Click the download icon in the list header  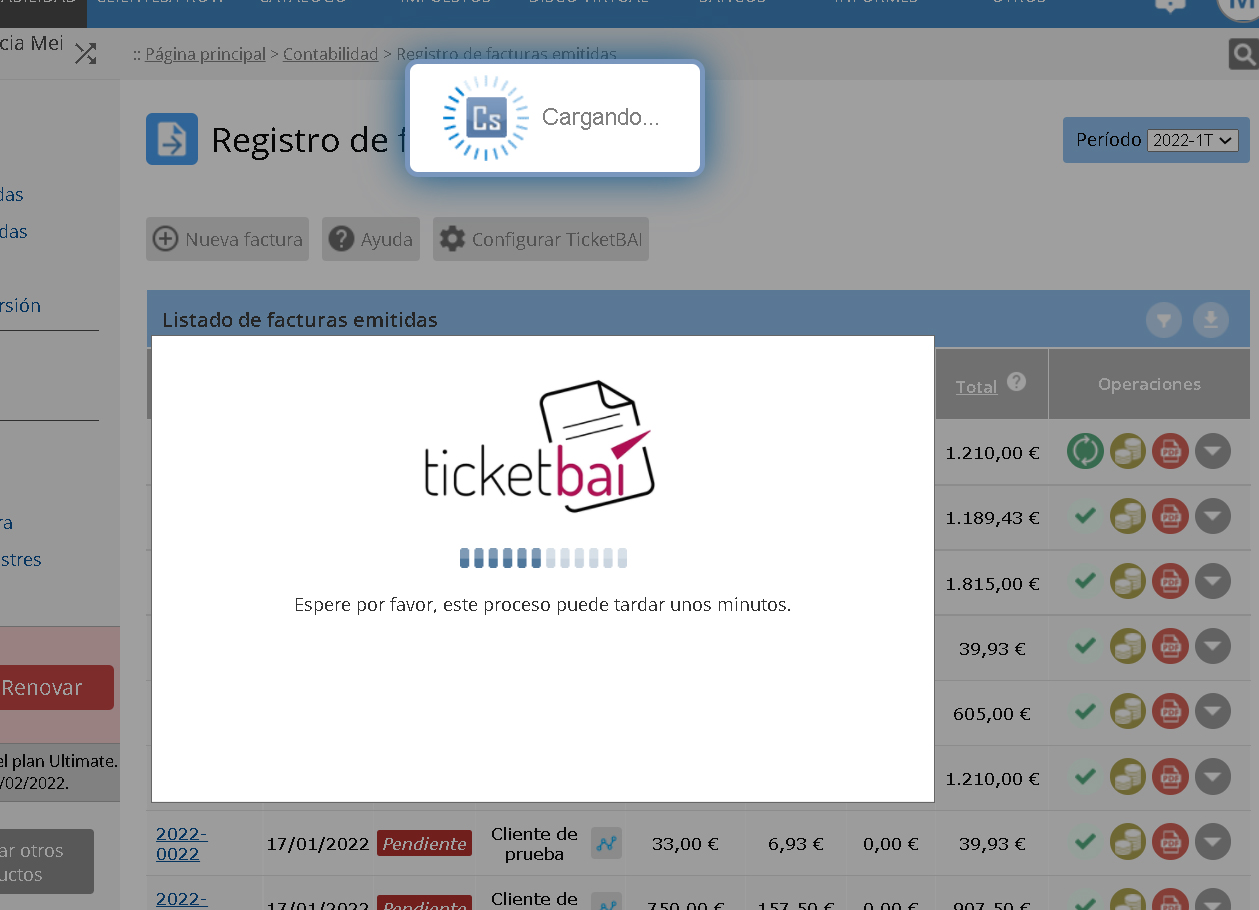[1210, 320]
